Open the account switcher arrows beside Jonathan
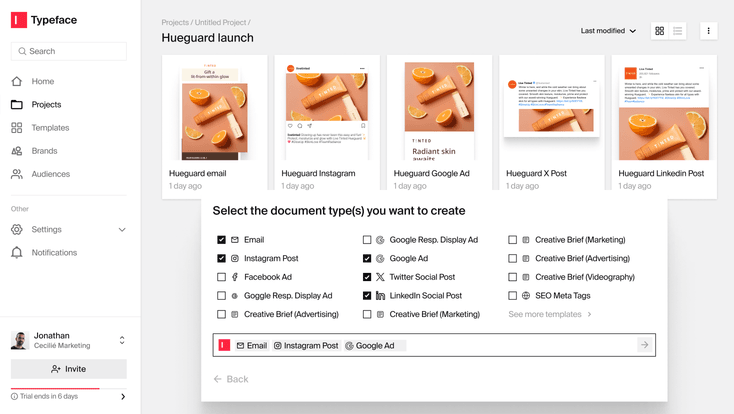This screenshot has height=414, width=734. 122,340
